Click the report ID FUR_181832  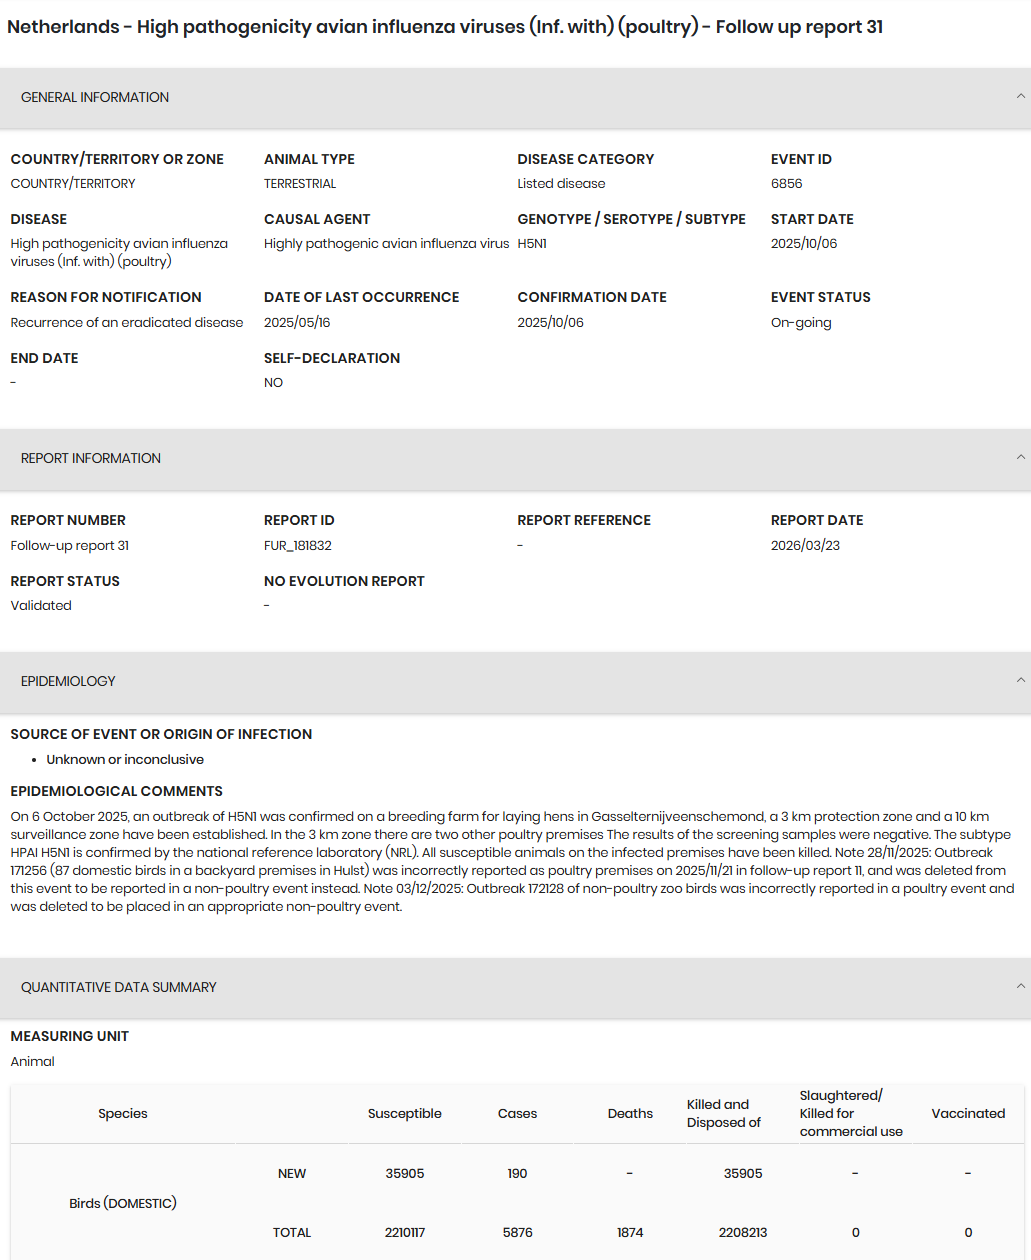[x=298, y=546]
